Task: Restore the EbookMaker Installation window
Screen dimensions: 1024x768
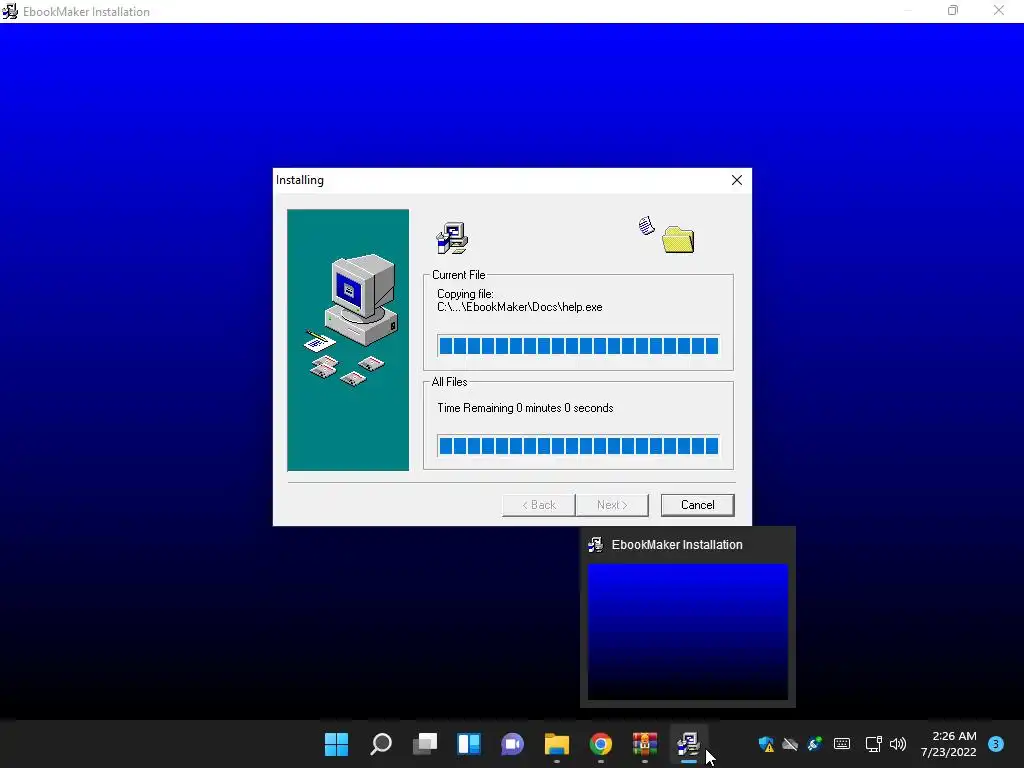Action: click(x=953, y=10)
